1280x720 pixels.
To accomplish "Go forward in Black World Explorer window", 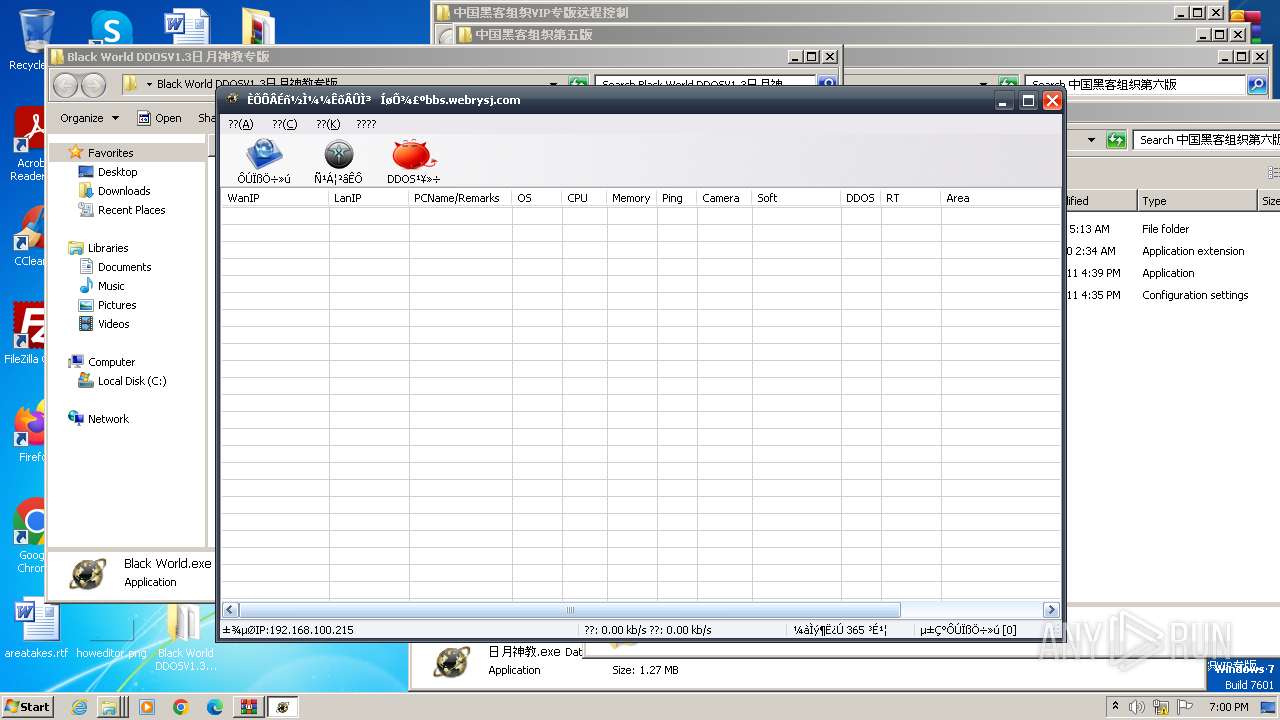I will (93, 85).
